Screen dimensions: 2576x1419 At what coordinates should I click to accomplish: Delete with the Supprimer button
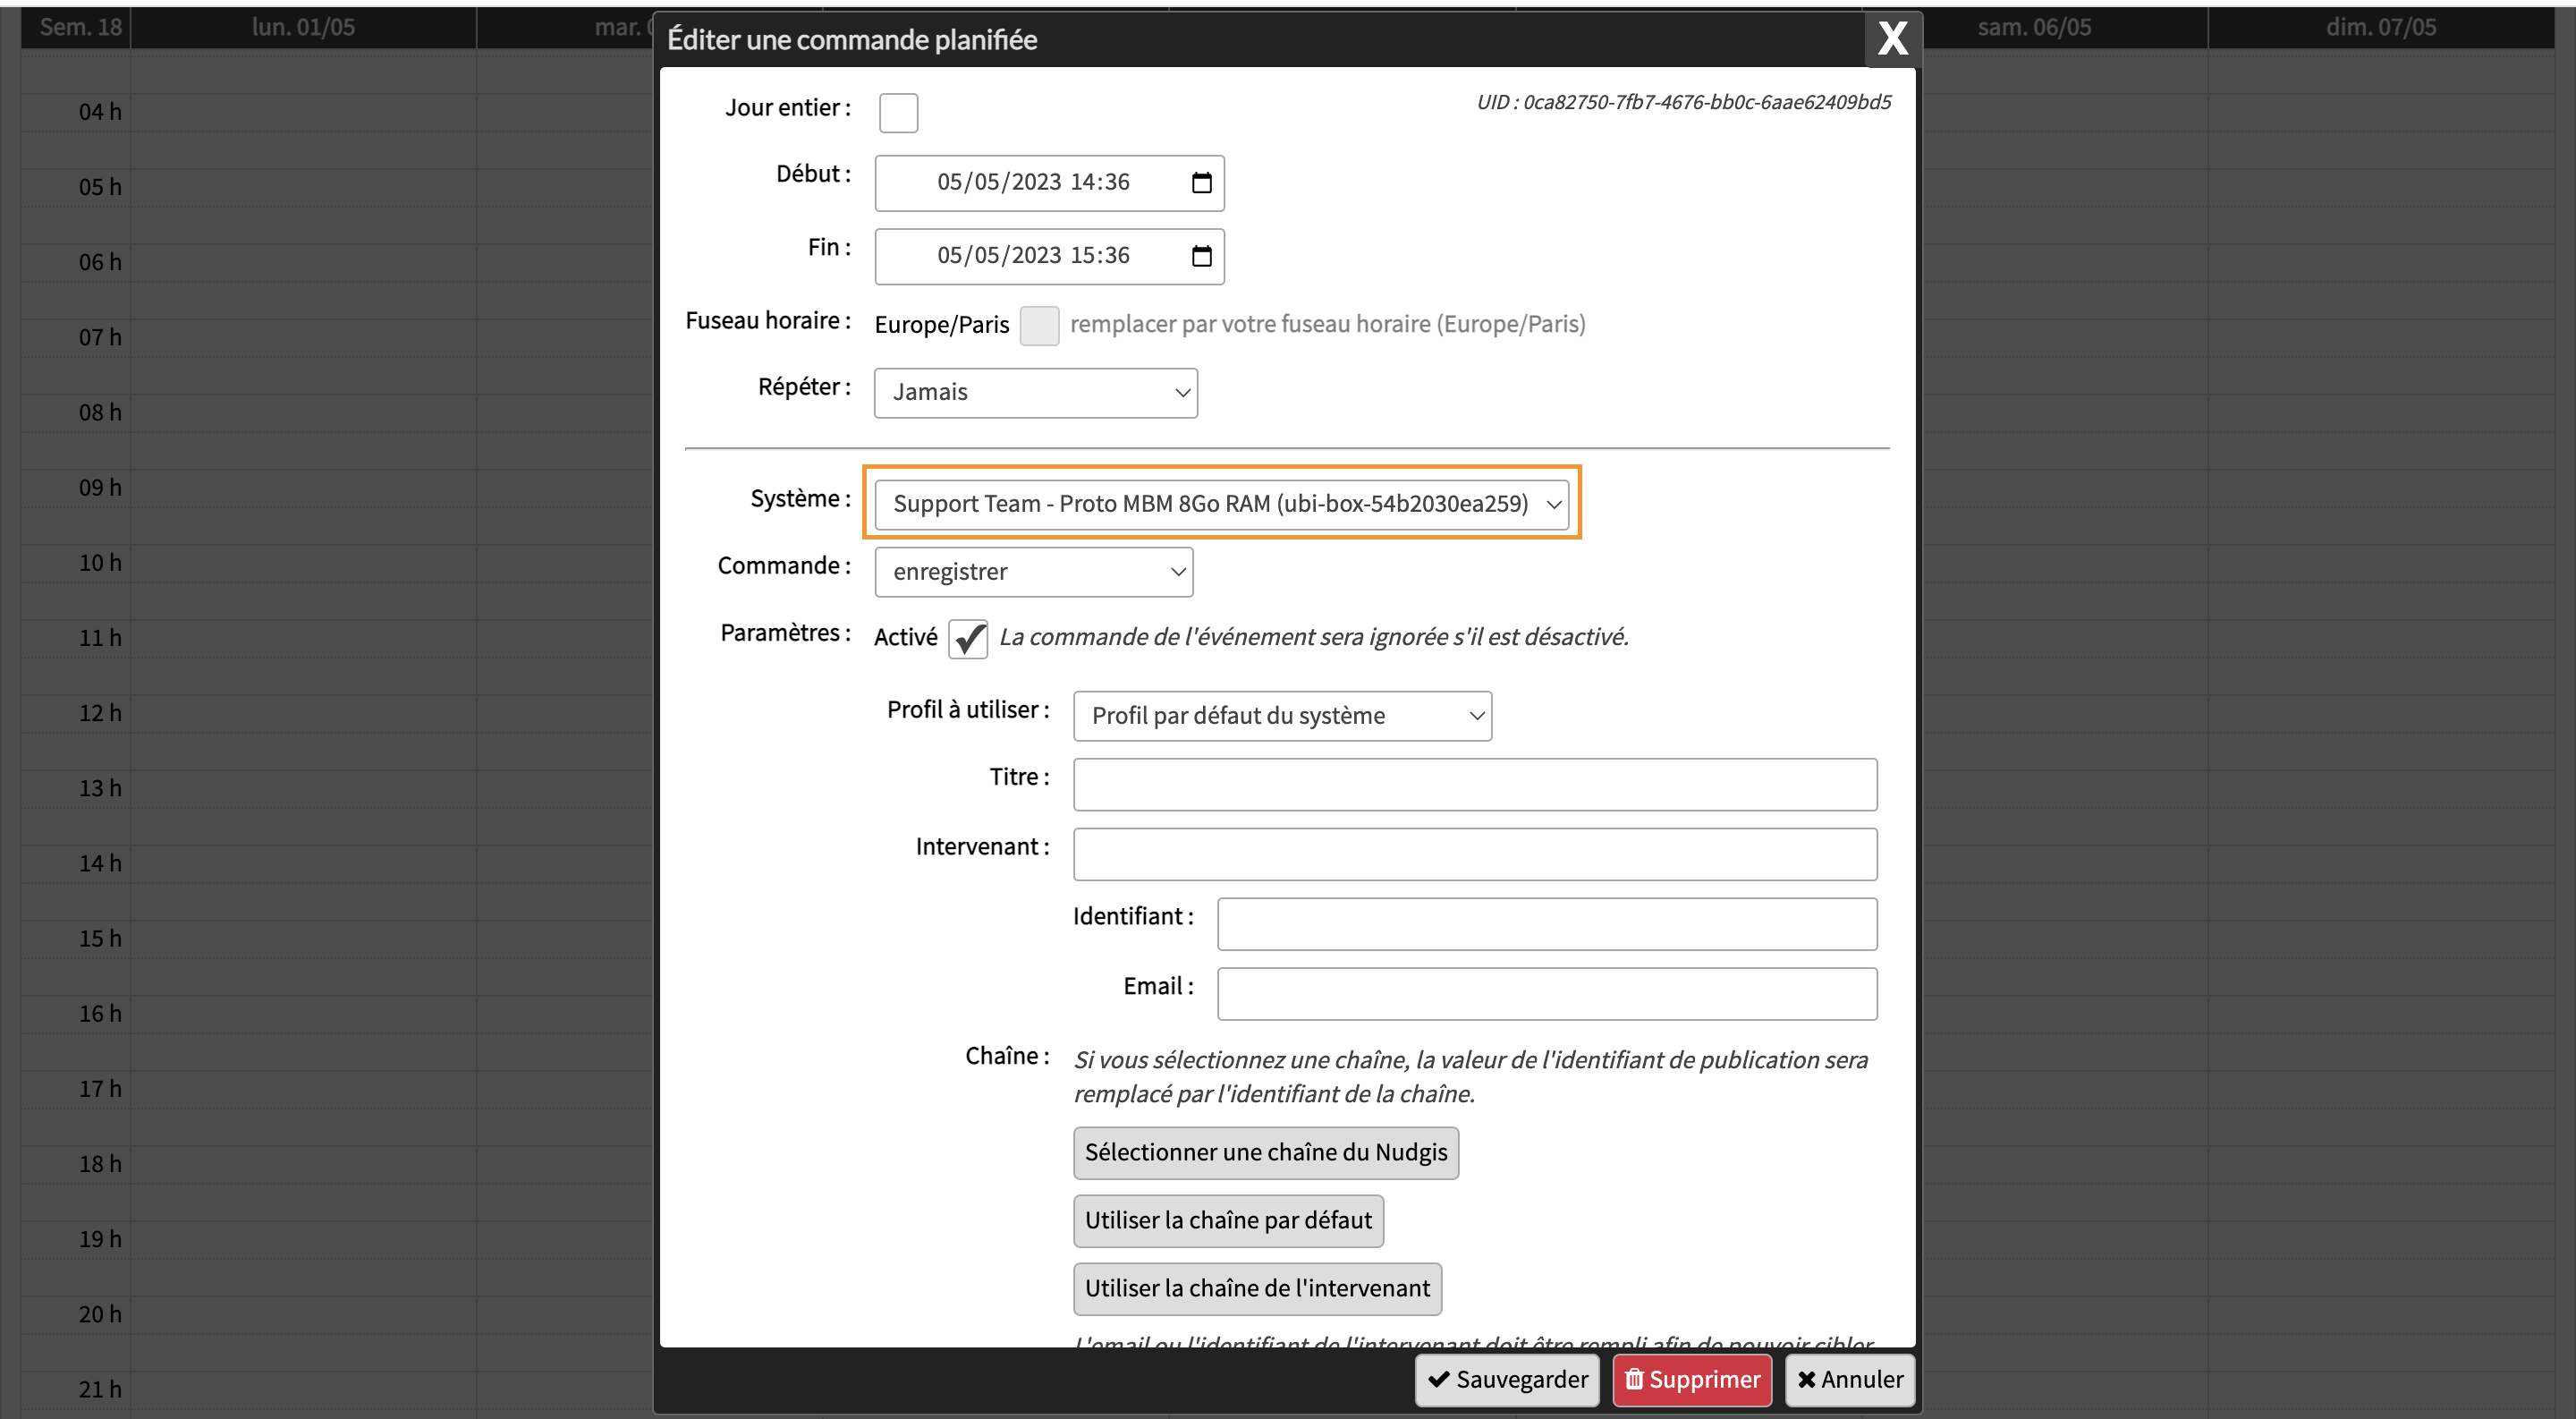[x=1692, y=1380]
